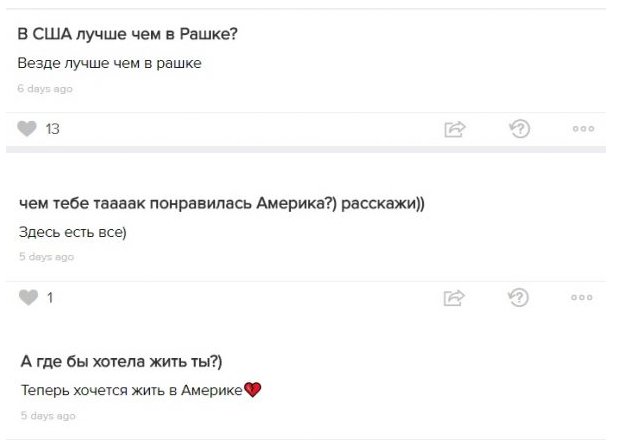Viewport: 641px width, 440px height.
Task: Open question "чем тебе таааак понравилась Америка?"
Action: point(222,203)
